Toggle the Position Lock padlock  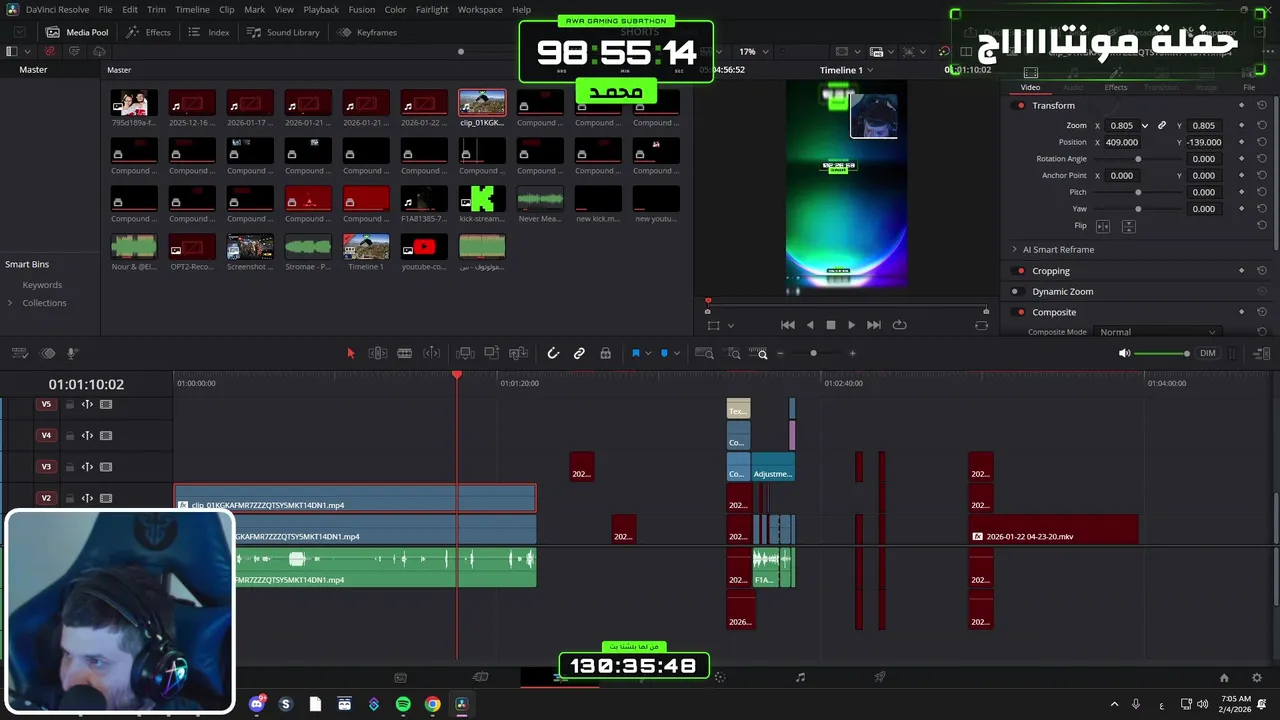click(605, 353)
